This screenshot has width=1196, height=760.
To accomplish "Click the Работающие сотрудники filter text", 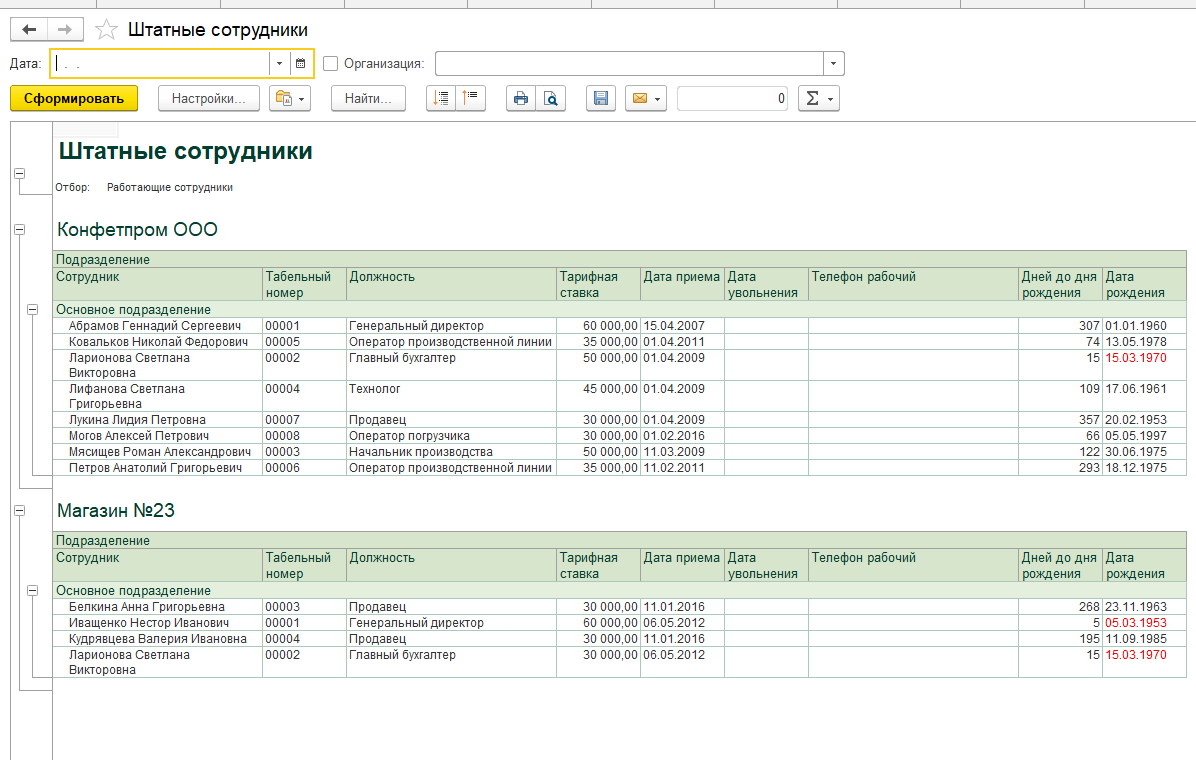I will (x=169, y=188).
